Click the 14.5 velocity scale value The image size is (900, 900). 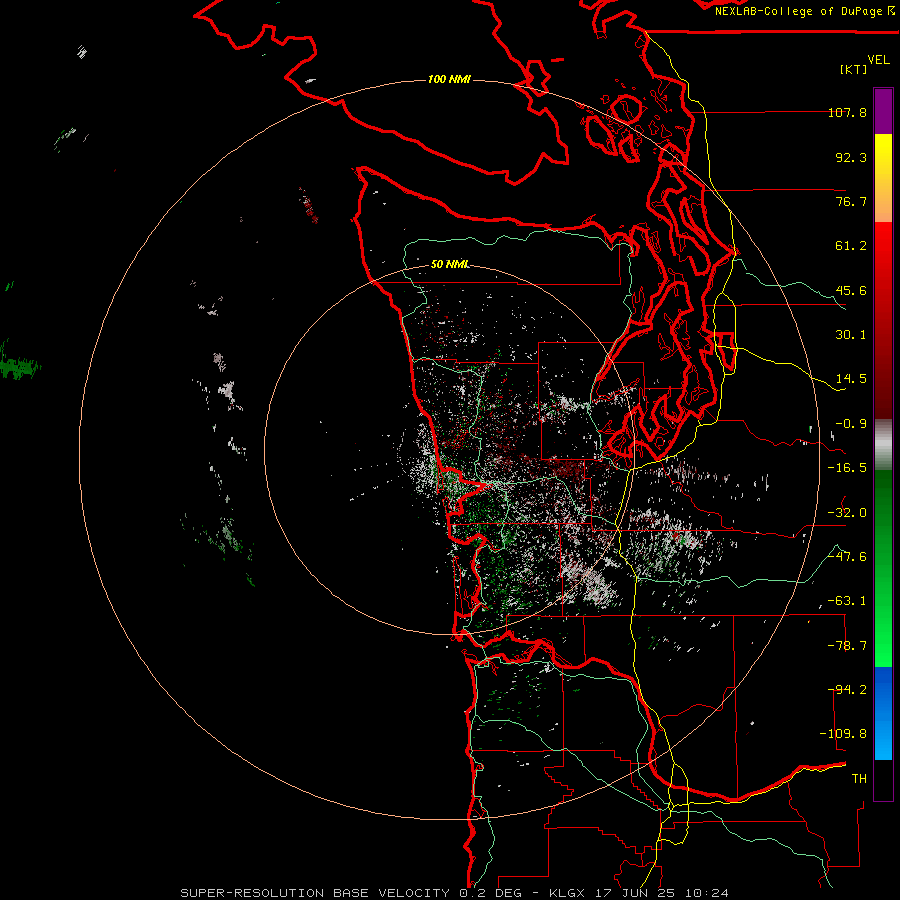tap(851, 379)
